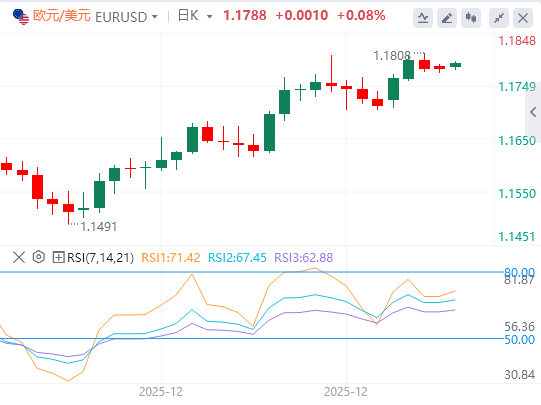Toggle the RSI3:62.88 purple line
This screenshot has width=541, height=405.
(x=304, y=258)
